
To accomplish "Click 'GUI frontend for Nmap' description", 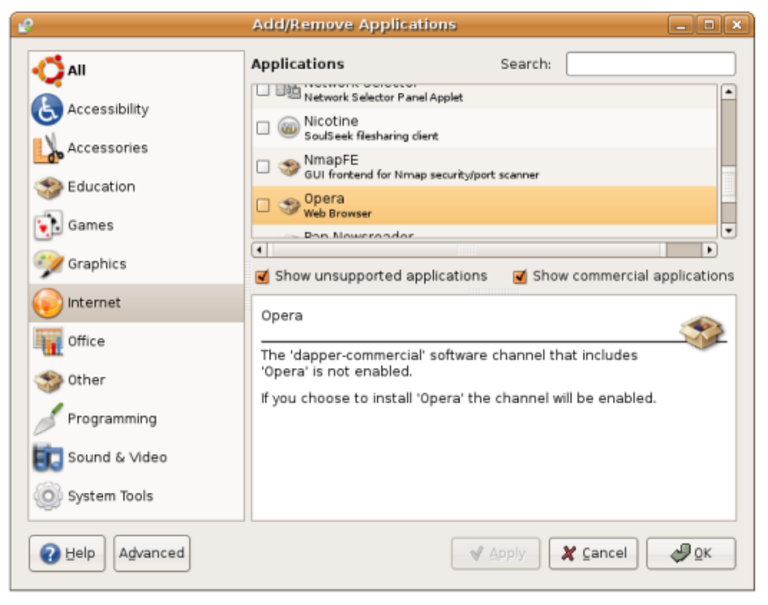I will 421,175.
